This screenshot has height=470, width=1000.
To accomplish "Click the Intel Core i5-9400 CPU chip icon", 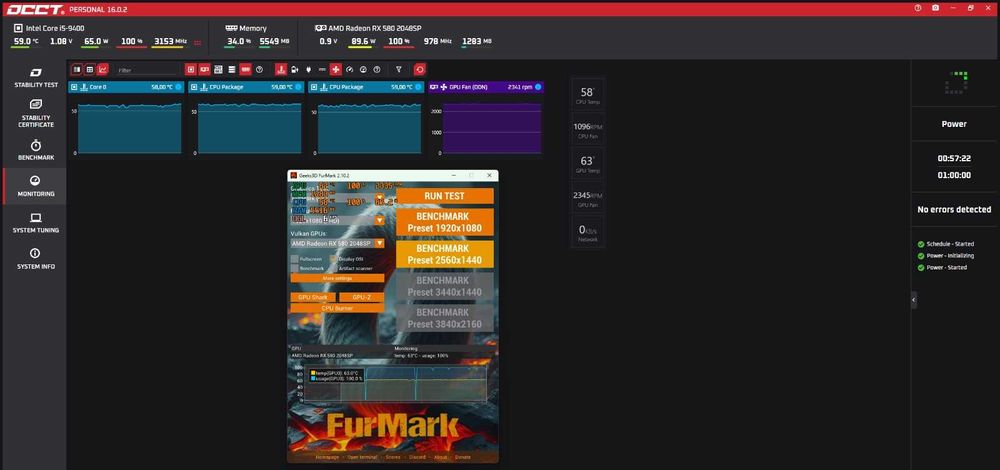I will coord(18,28).
